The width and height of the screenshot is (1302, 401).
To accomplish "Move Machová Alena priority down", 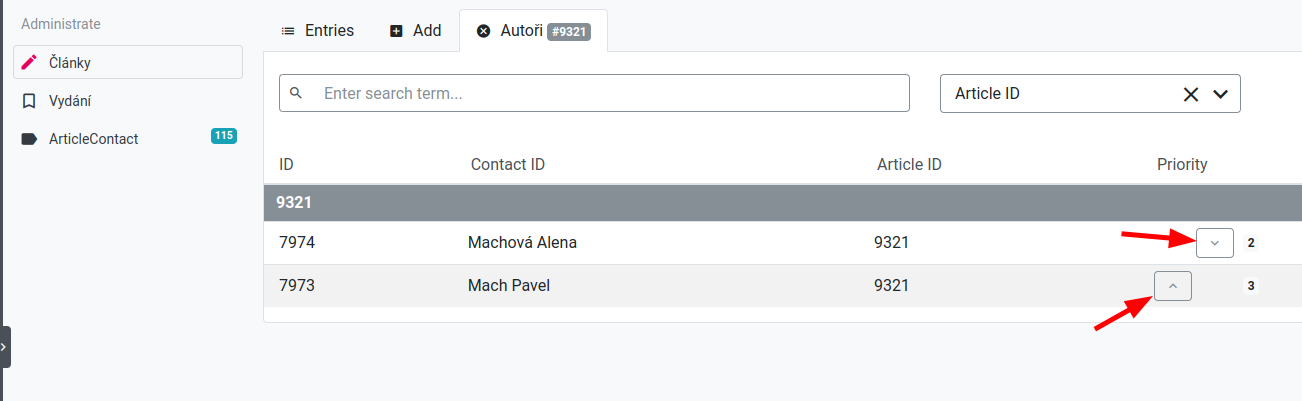I will [x=1214, y=243].
